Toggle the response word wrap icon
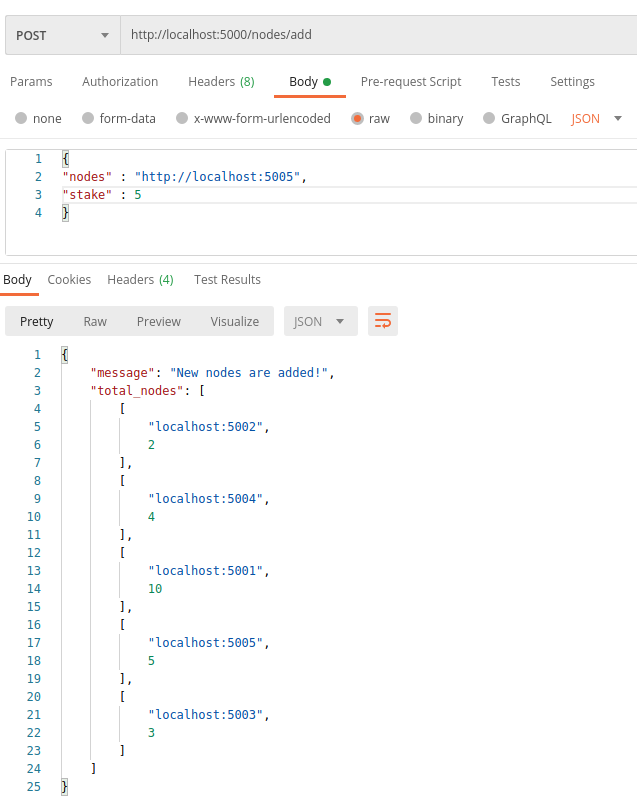This screenshot has width=637, height=805. [x=382, y=321]
